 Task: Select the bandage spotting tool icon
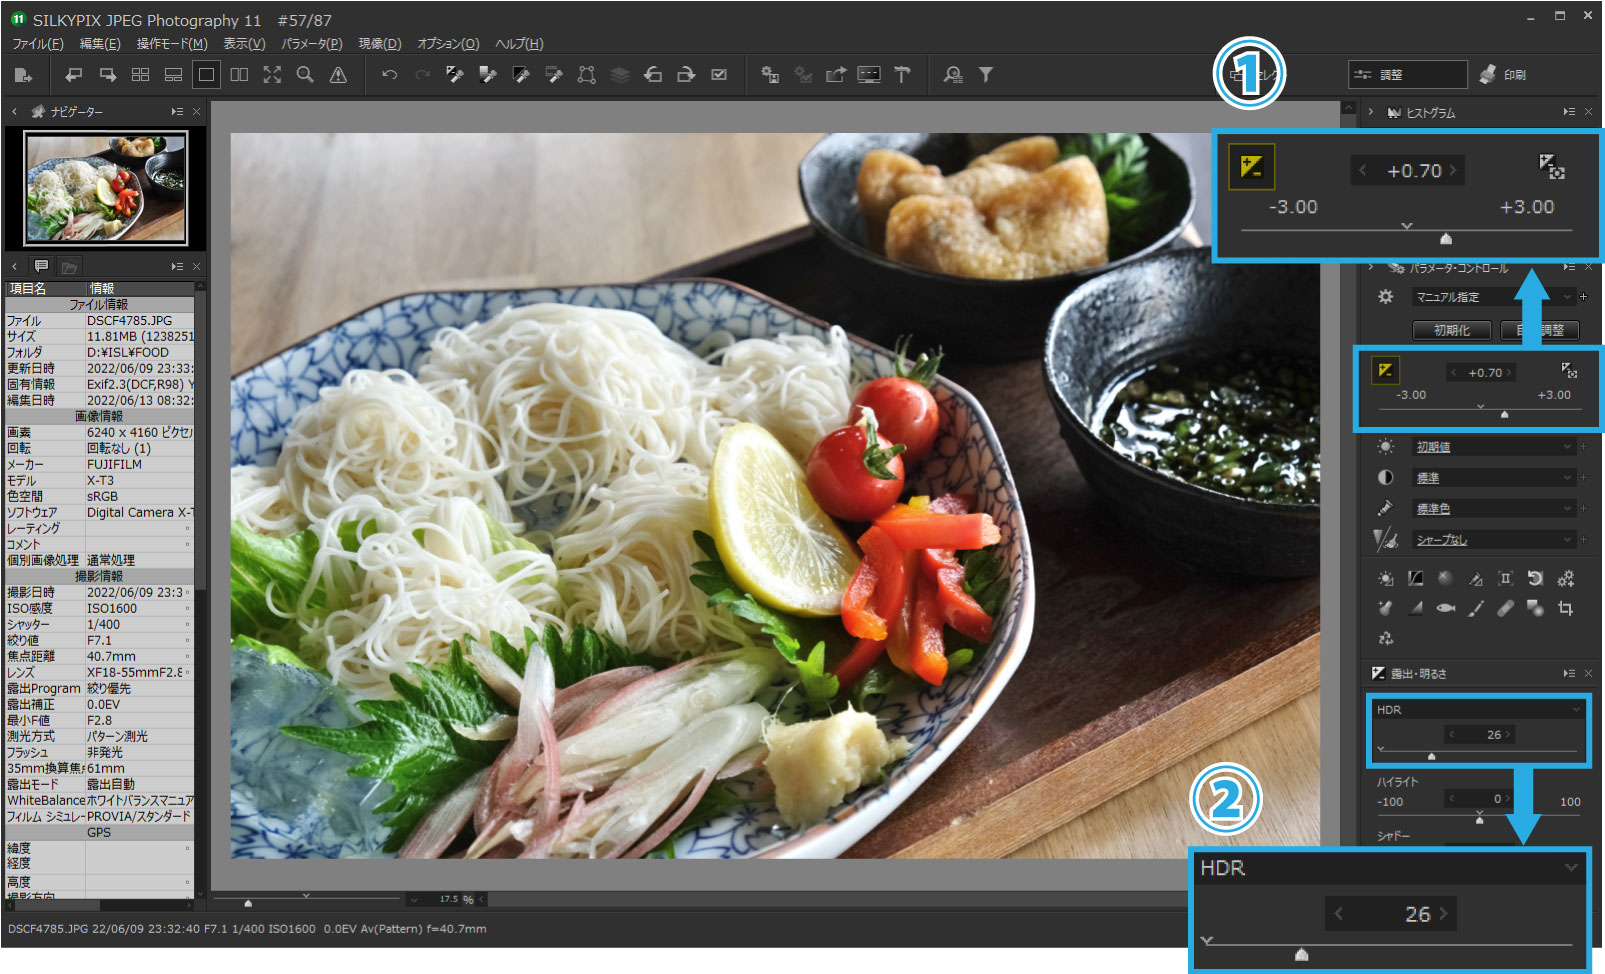click(x=1505, y=608)
